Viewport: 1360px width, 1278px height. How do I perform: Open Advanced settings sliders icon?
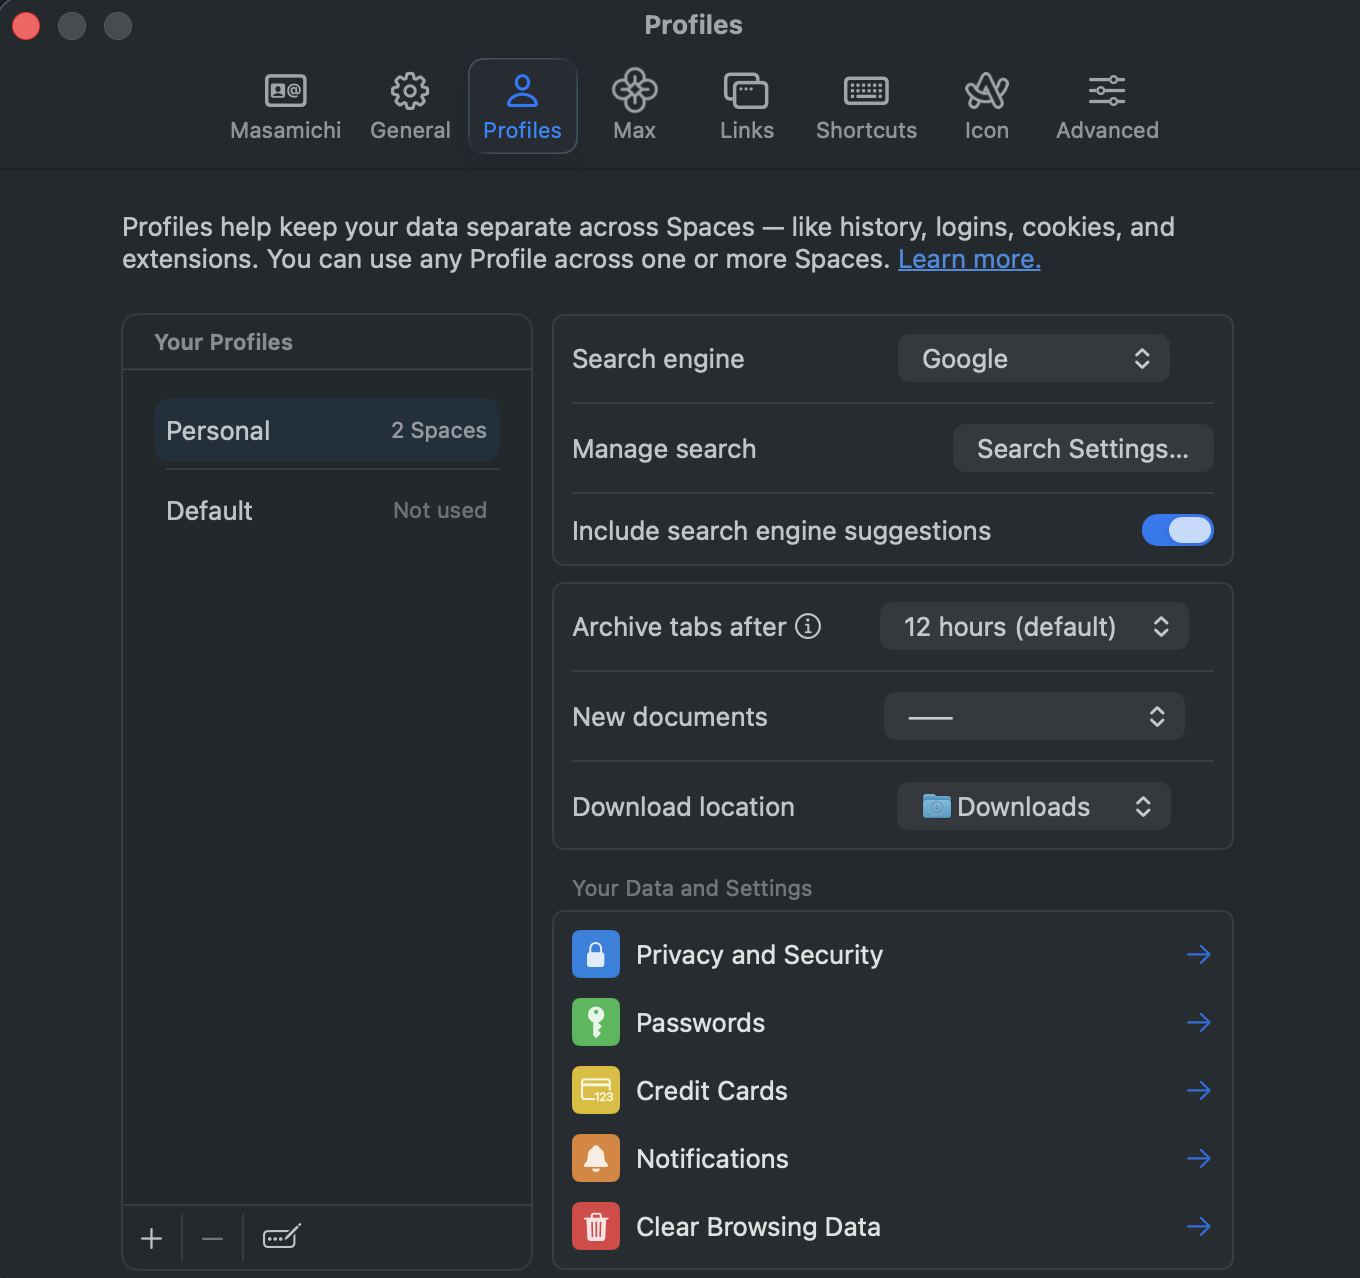point(1107,91)
